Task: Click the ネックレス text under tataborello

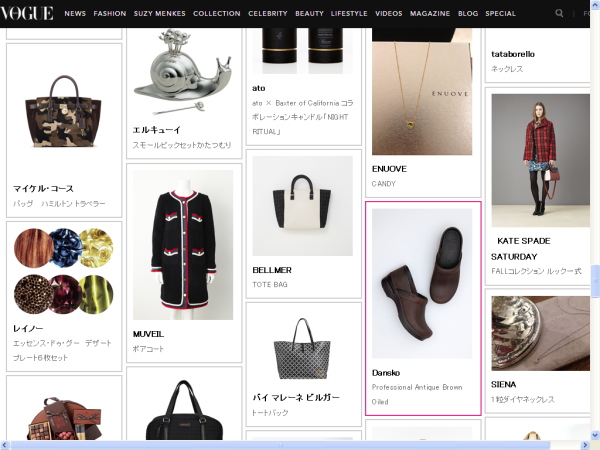Action: point(507,69)
